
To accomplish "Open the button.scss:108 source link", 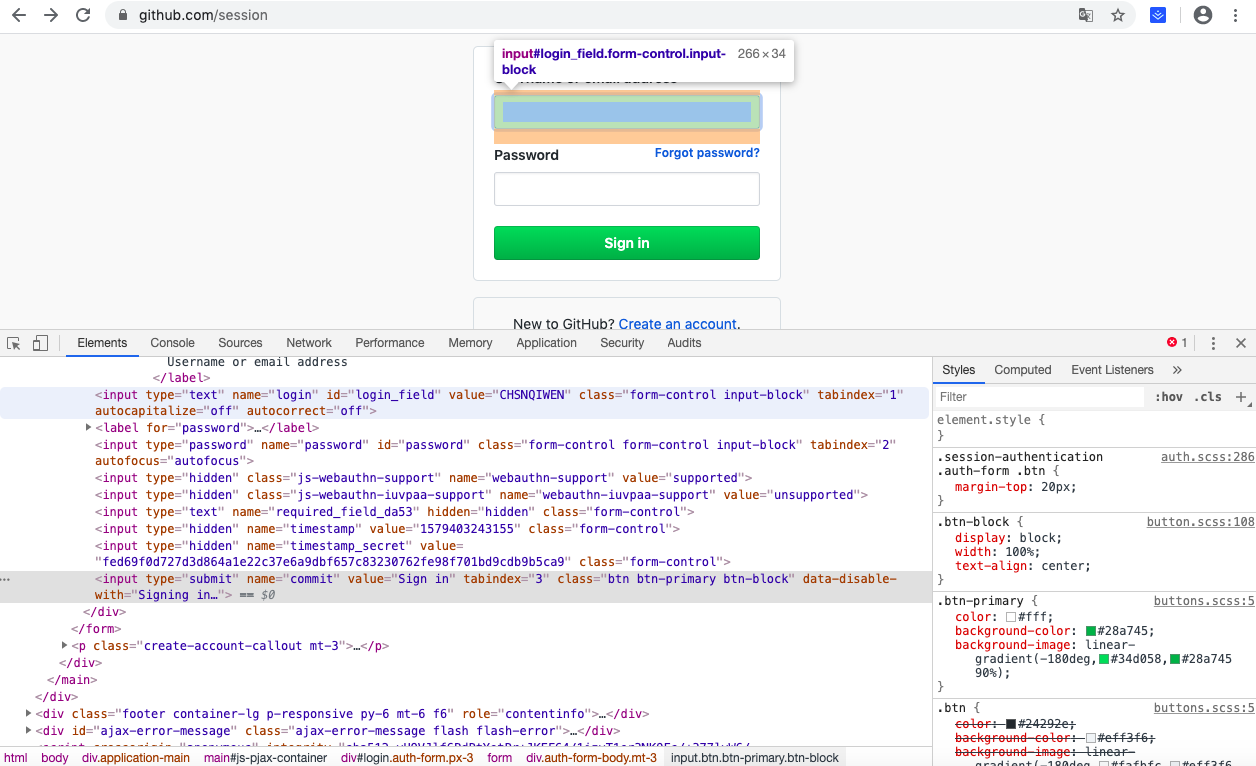I will (1200, 522).
